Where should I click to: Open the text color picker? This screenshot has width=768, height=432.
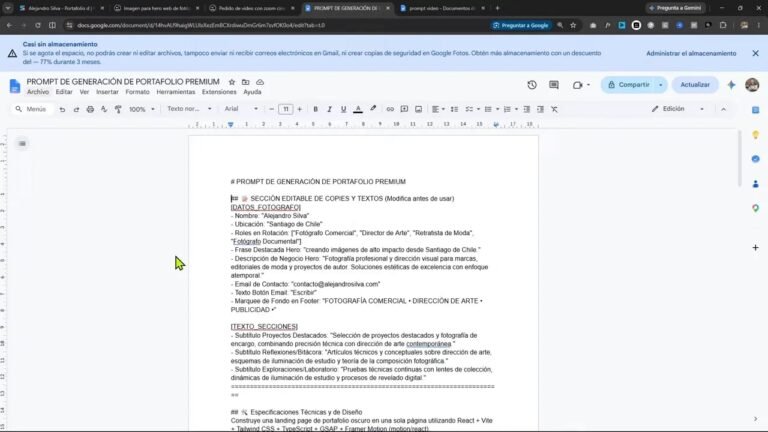(x=358, y=109)
